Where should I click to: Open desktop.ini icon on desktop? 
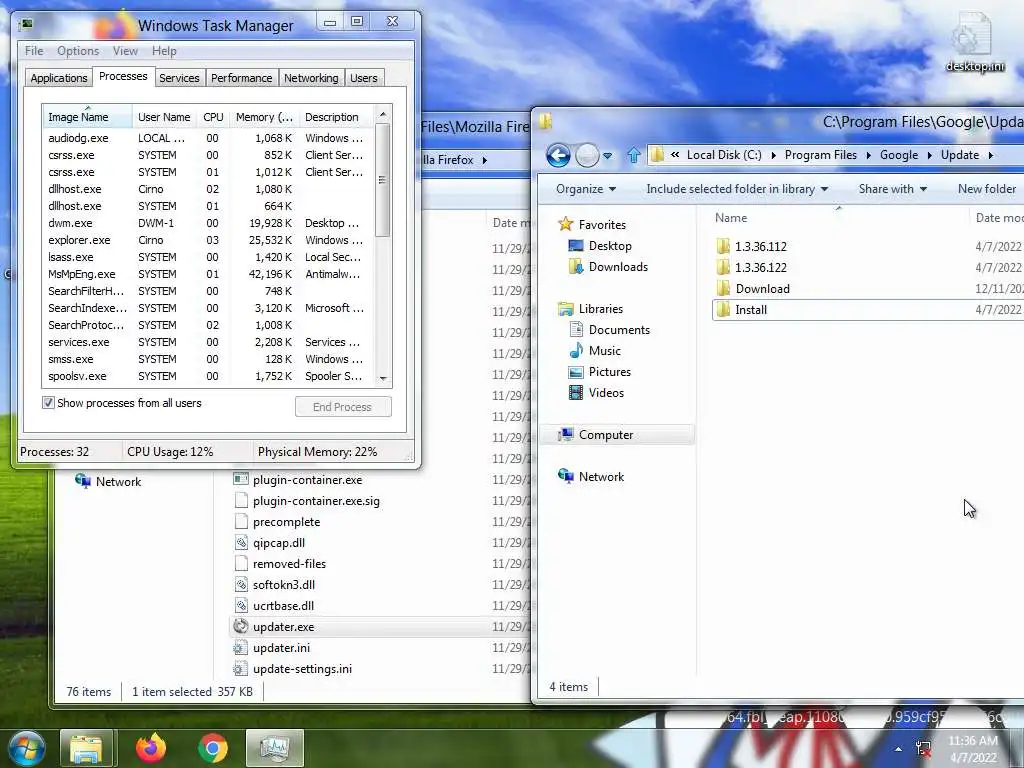click(x=974, y=42)
